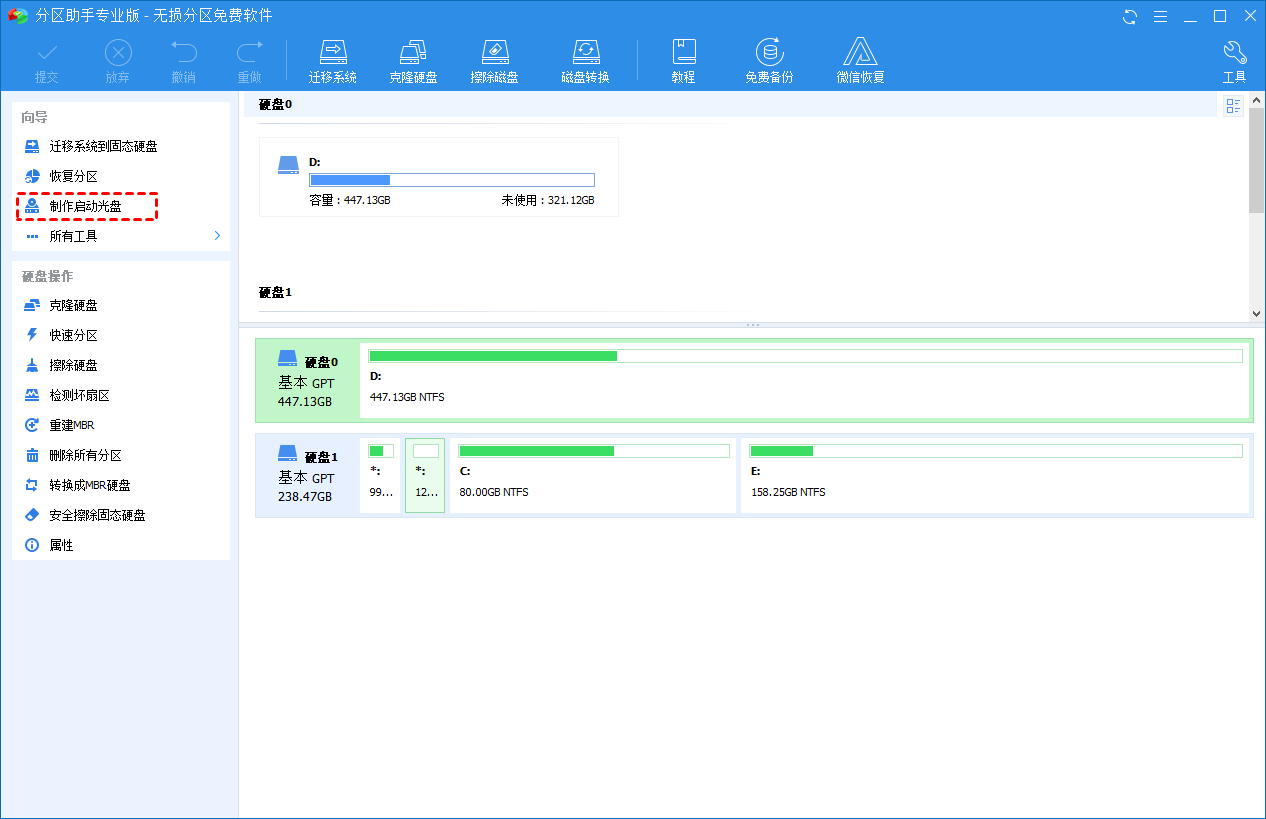Open the 教程 tutorial icon
Screen dimensions: 1266x819
click(x=683, y=62)
